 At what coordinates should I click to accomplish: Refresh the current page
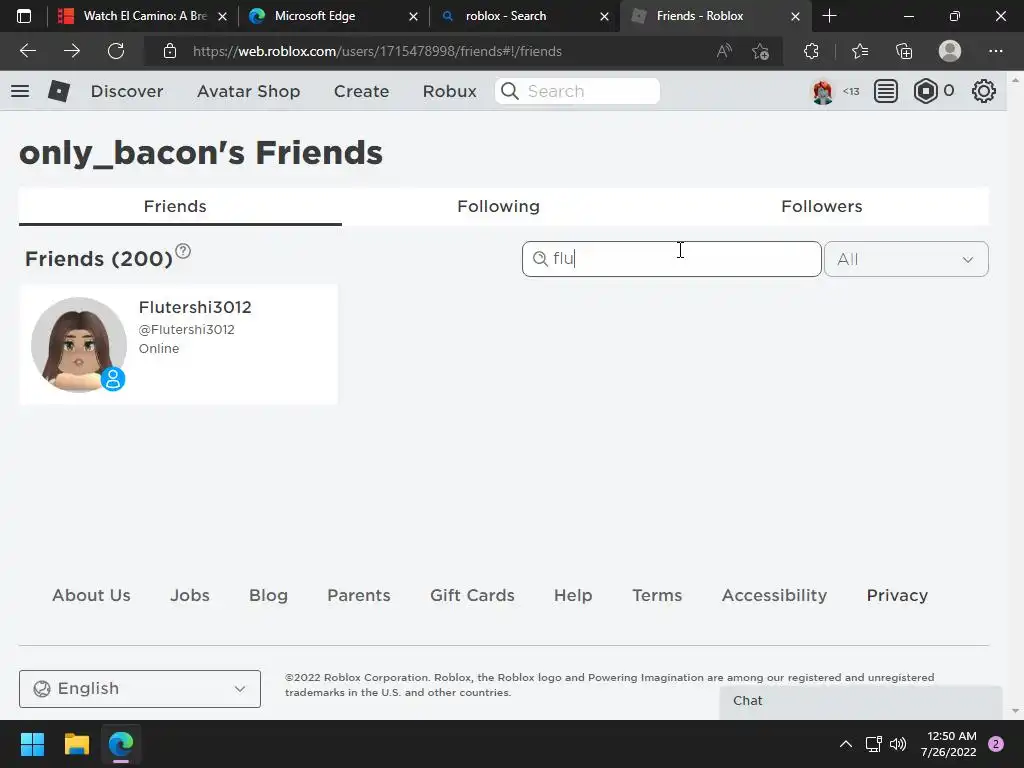tap(116, 51)
